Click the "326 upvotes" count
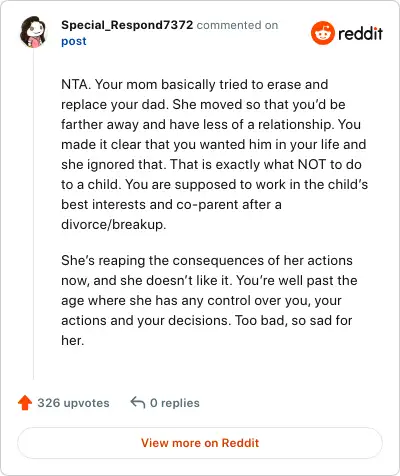400x476 pixels. point(73,403)
